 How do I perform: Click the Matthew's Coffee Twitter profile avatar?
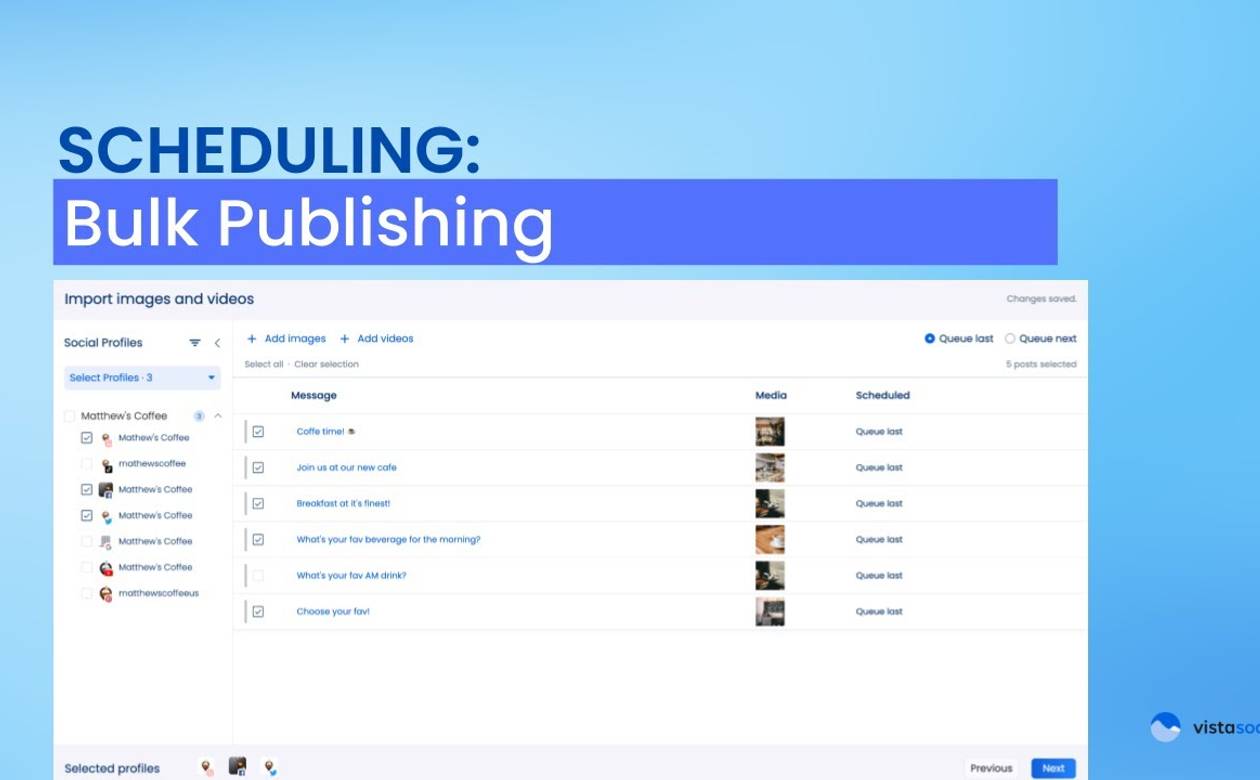106,516
